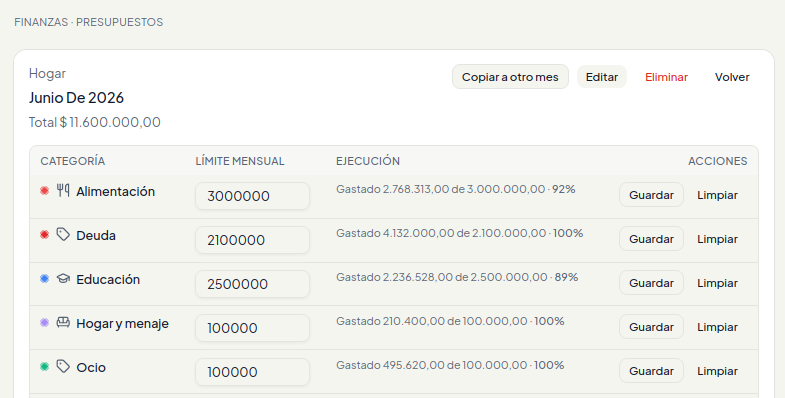Image resolution: width=785 pixels, height=398 pixels.
Task: Clear Hogar y menaje limit with Limpiar
Action: click(x=717, y=327)
